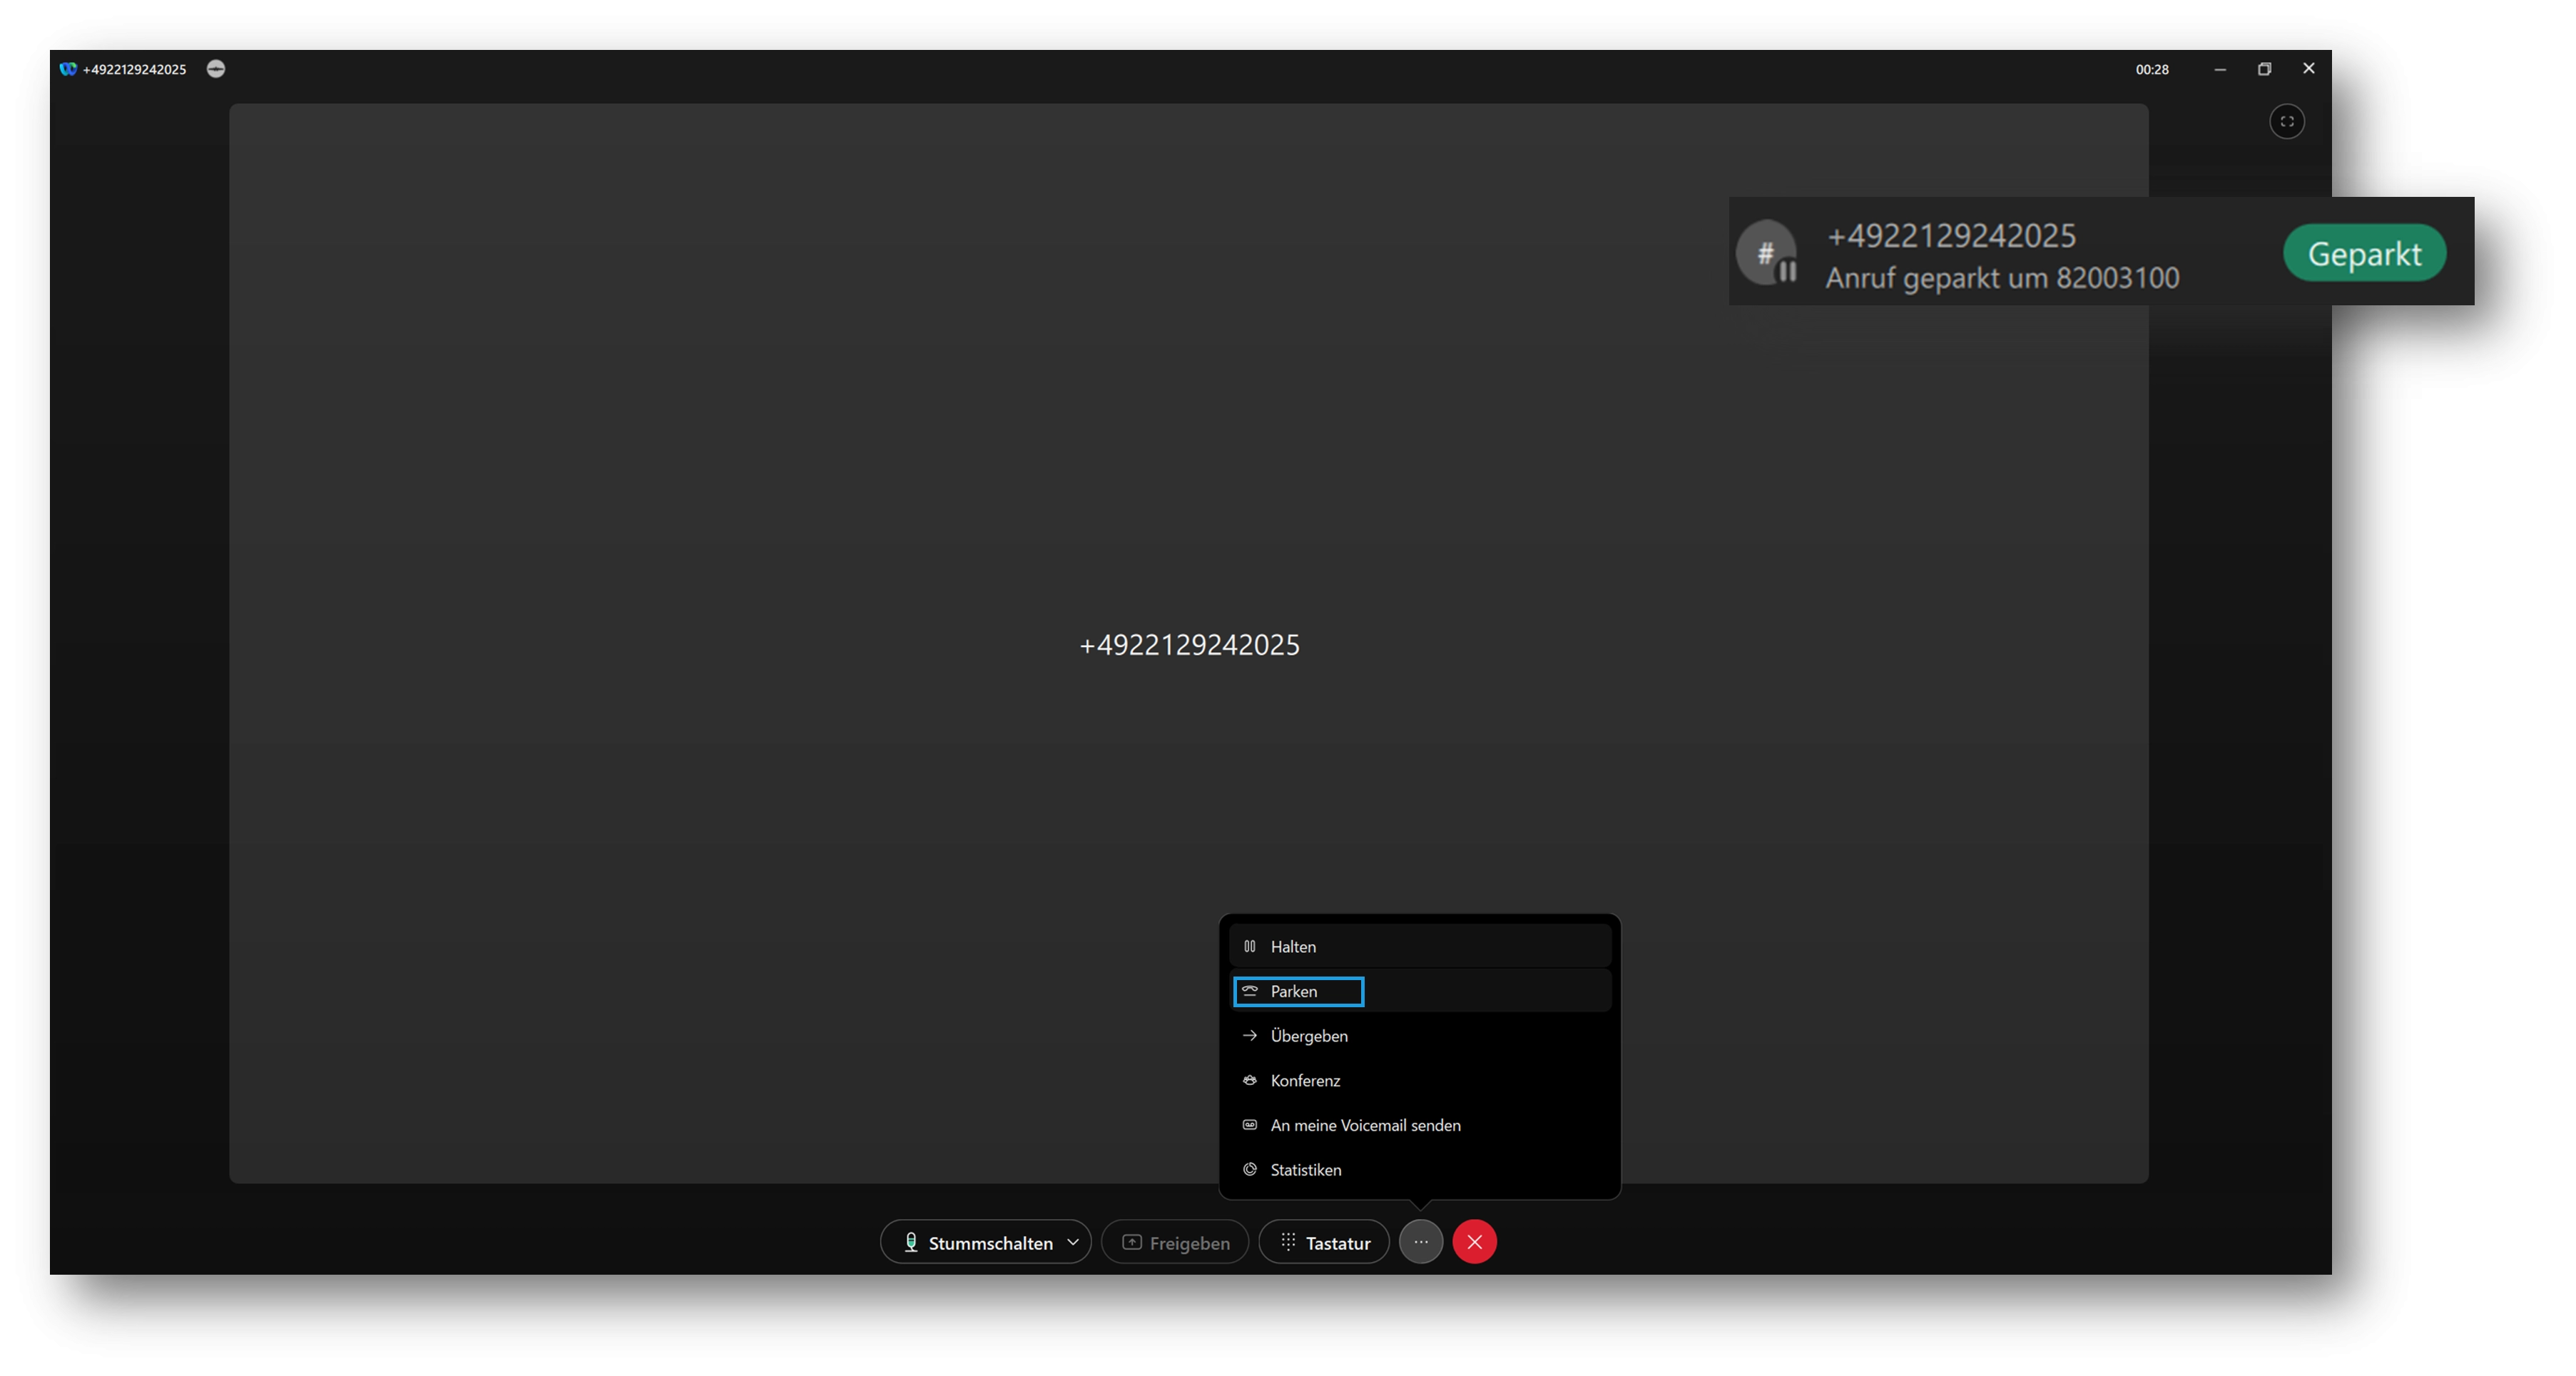Click the Geparkt button in the notification
The image size is (2576, 1376).
click(x=2364, y=253)
